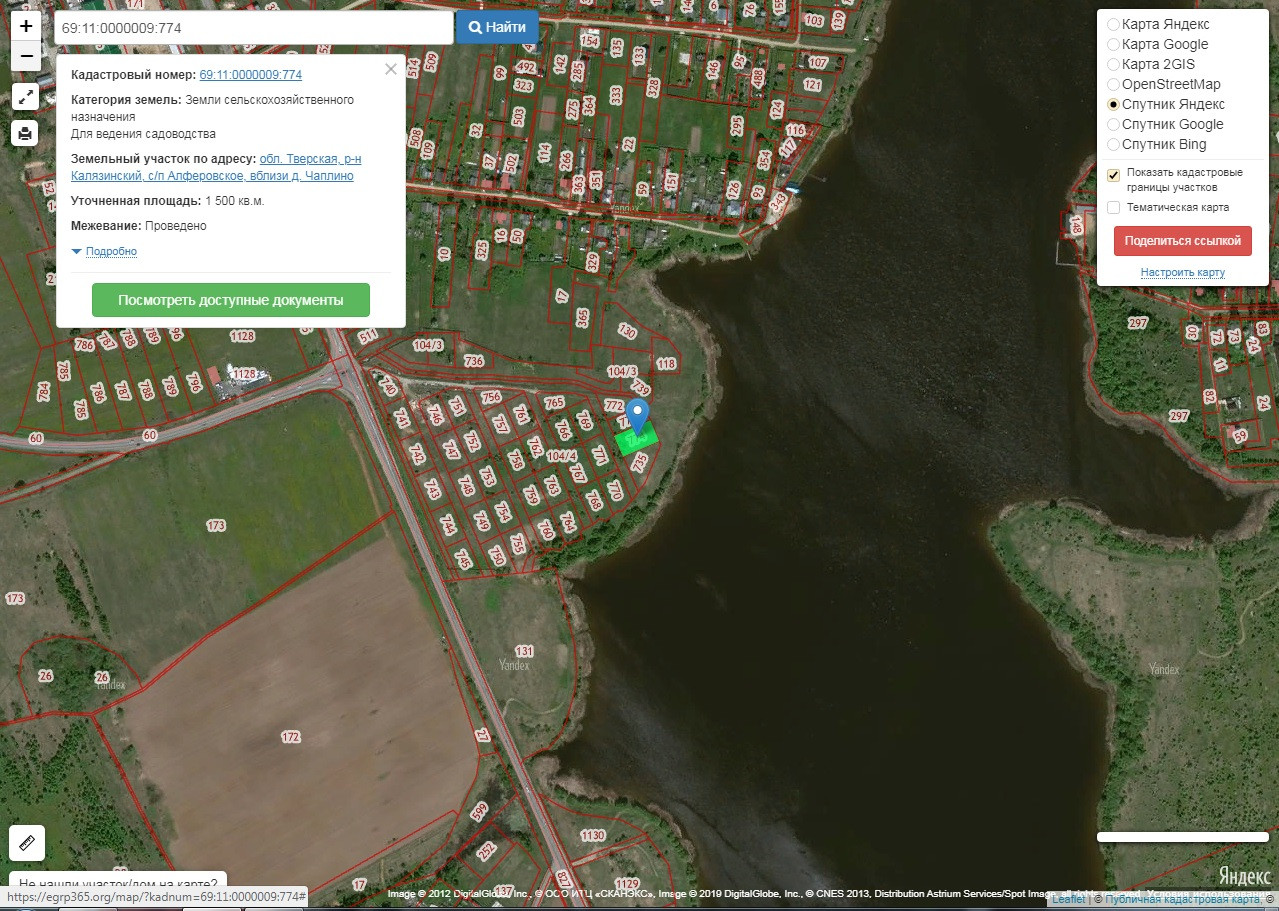1279x911 pixels.
Task: Close the parcel info popup
Action: [391, 69]
